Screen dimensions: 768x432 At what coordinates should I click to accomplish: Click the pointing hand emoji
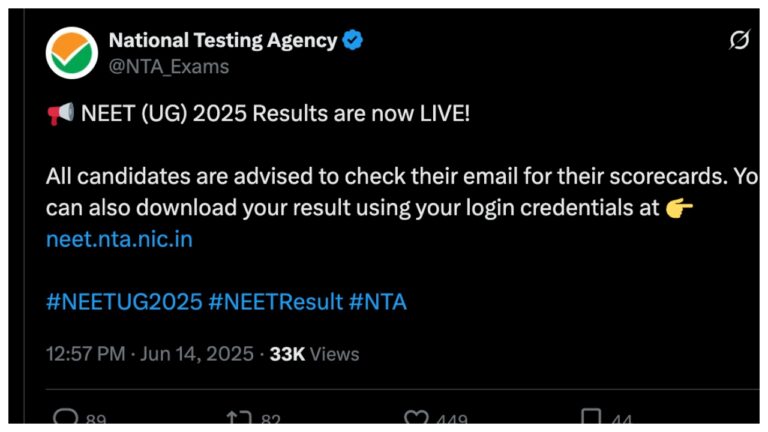(x=679, y=209)
